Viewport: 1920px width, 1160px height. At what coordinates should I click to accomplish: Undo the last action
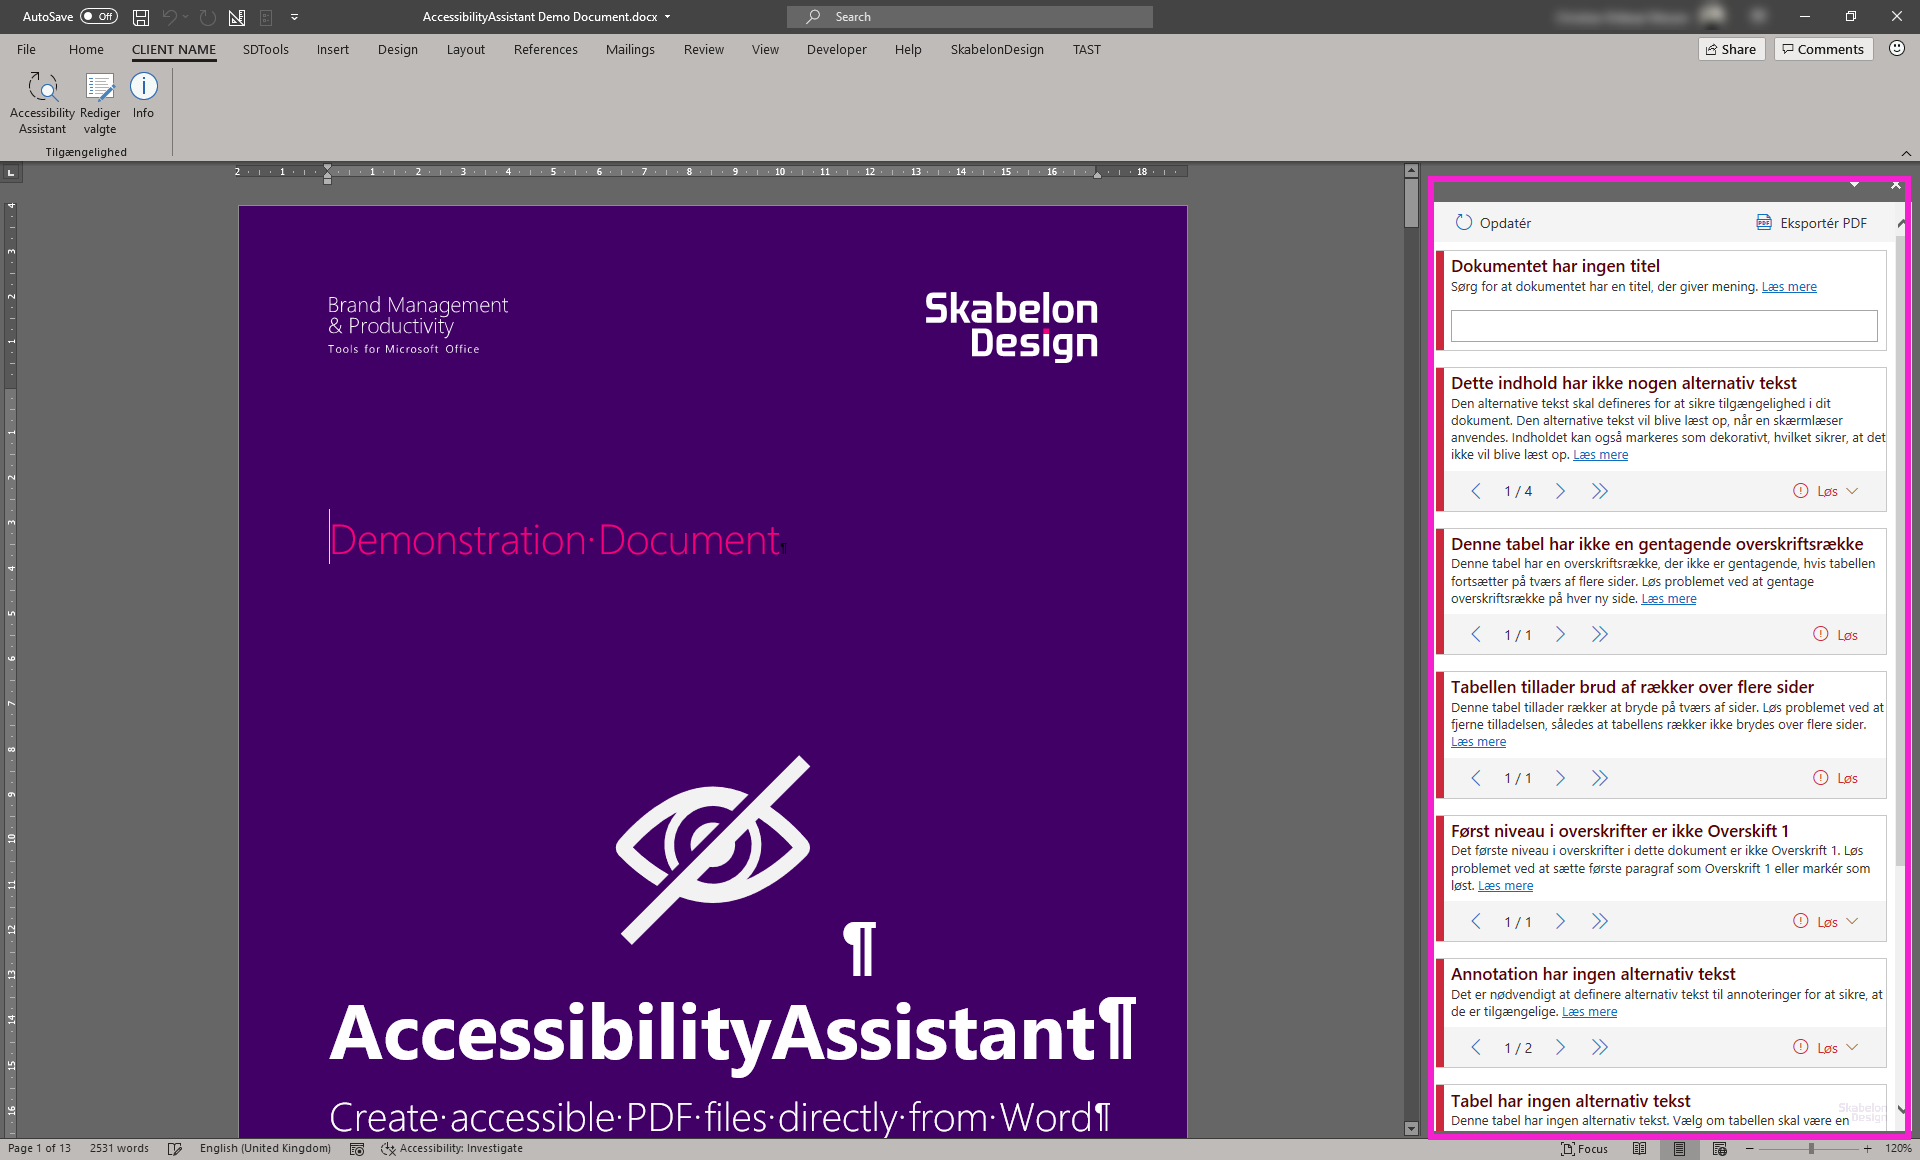pos(169,17)
